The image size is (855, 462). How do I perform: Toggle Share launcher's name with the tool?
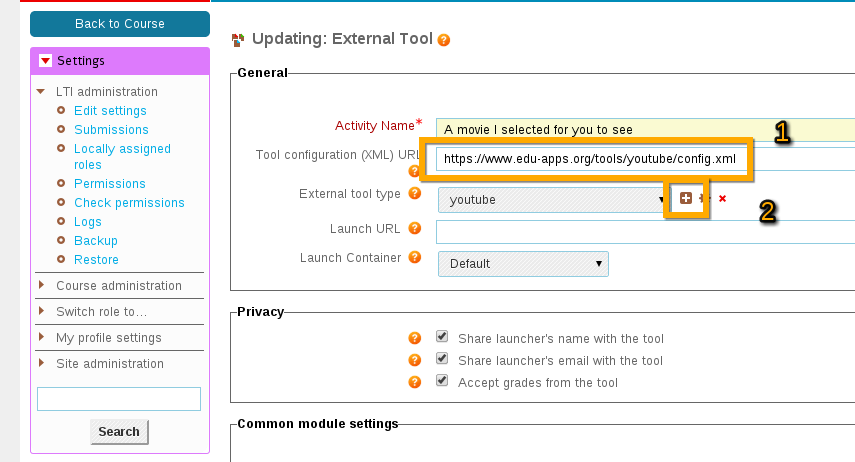tap(442, 337)
